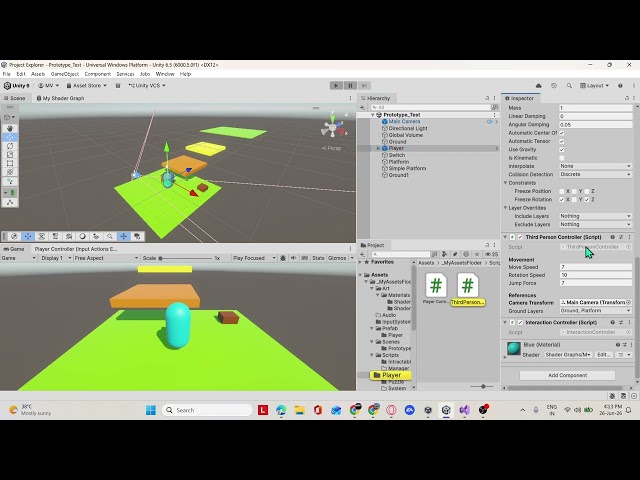
Task: Expand the Player object in Hierarchy
Action: pos(378,149)
